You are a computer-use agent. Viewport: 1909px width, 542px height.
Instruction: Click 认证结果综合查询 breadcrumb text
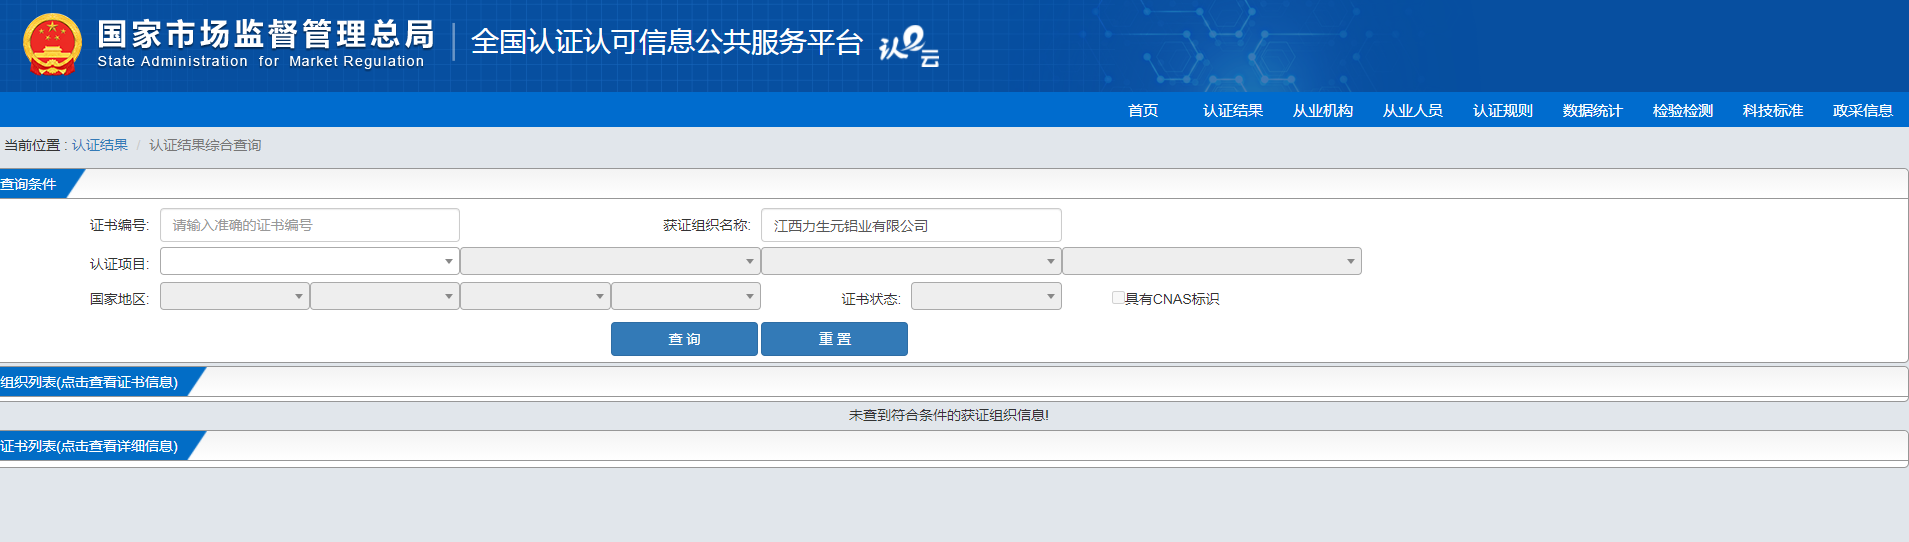coord(205,145)
